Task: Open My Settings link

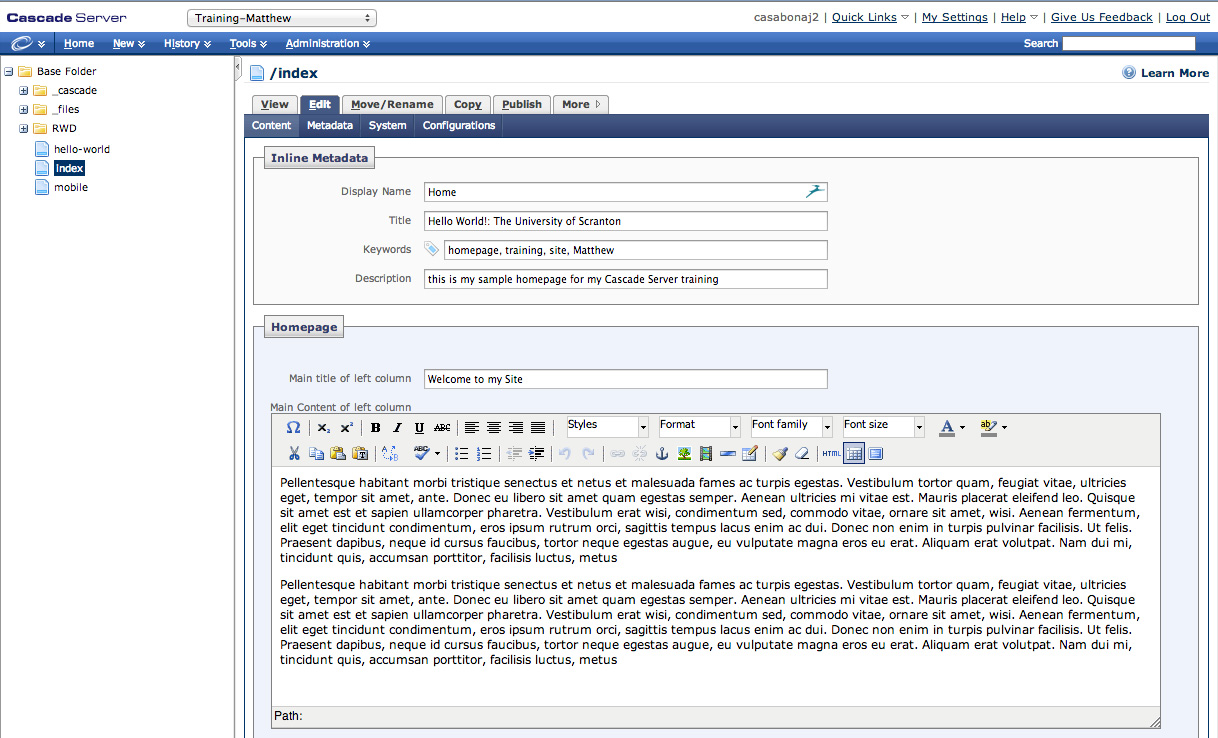Action: tap(955, 17)
